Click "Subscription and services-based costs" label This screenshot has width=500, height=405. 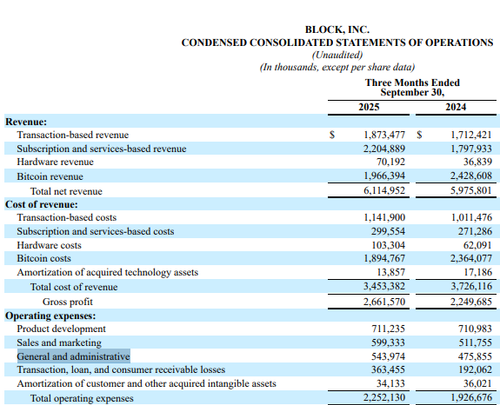95,231
